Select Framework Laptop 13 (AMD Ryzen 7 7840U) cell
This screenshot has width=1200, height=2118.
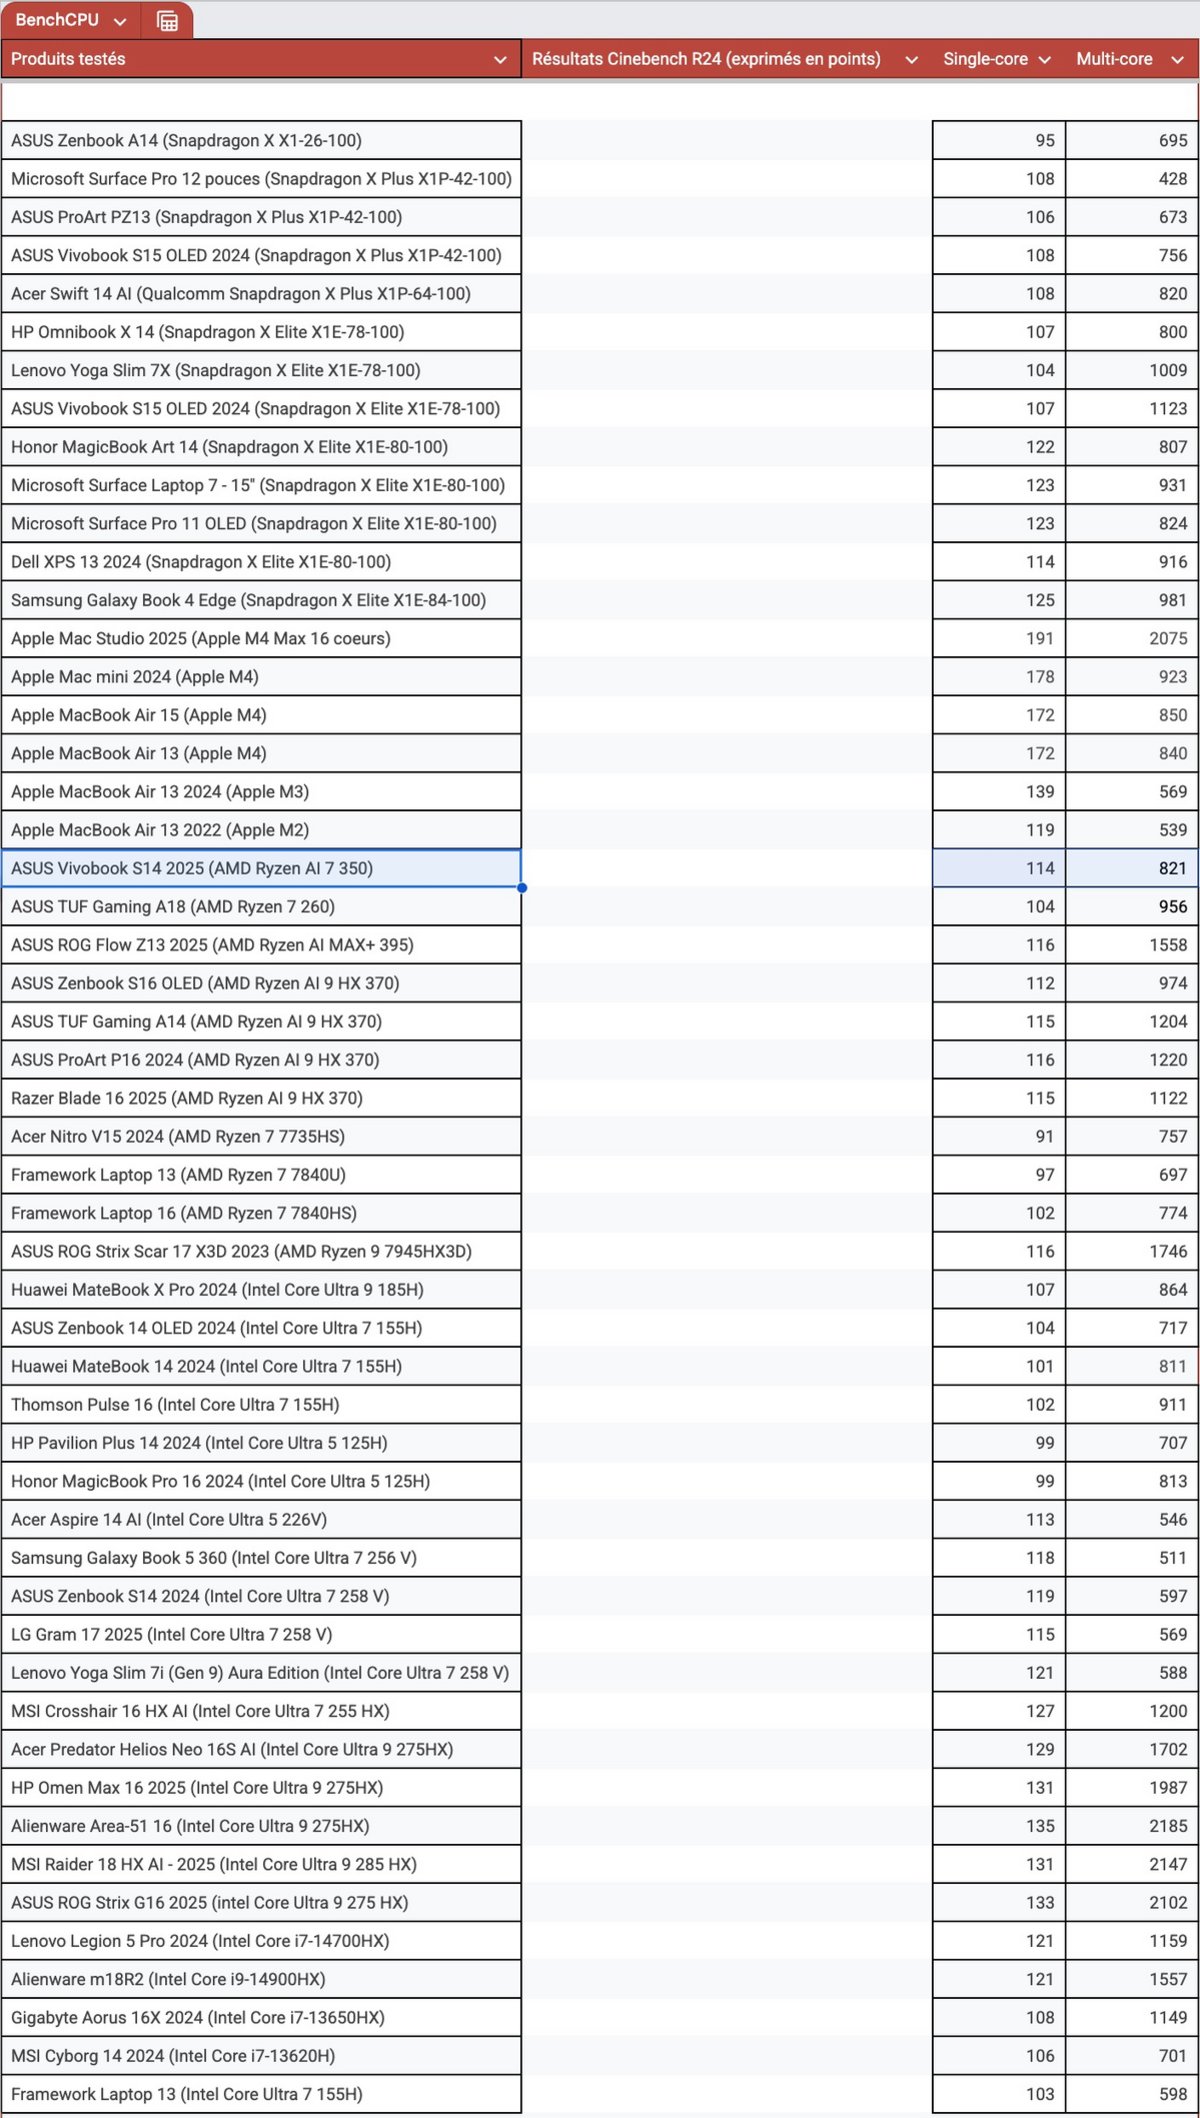coord(261,1175)
